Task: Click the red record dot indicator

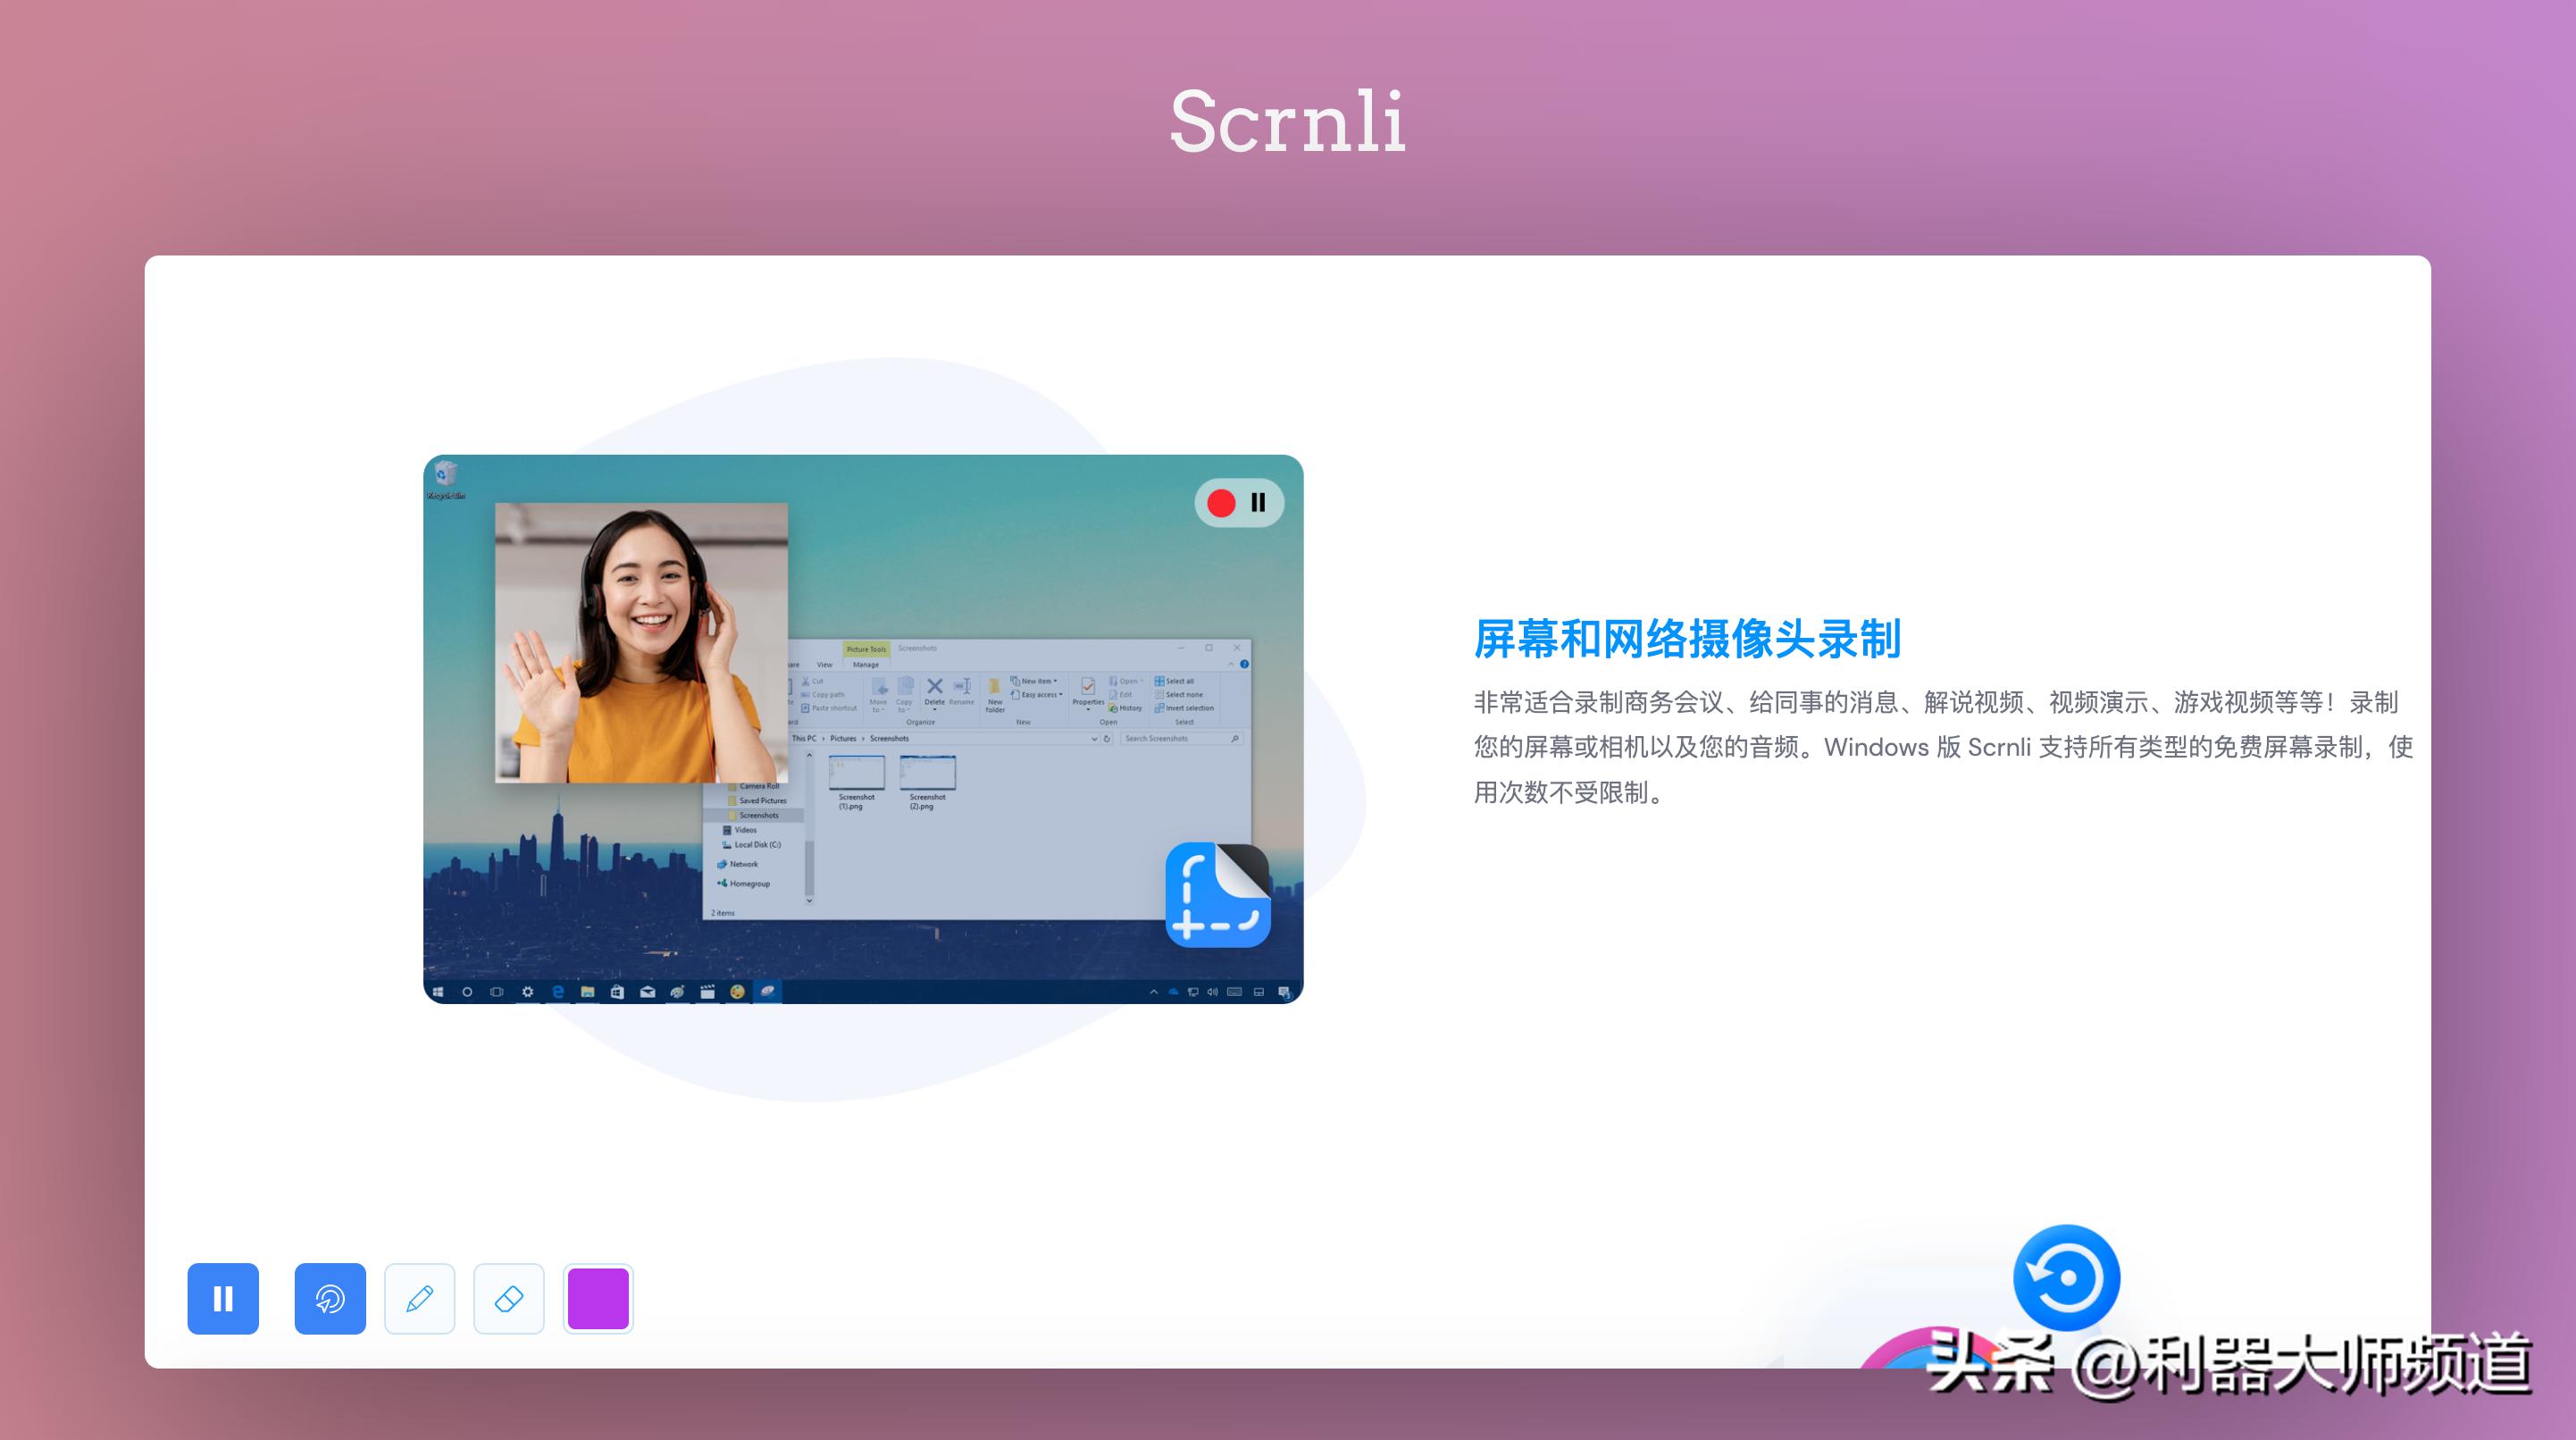Action: click(x=1221, y=503)
